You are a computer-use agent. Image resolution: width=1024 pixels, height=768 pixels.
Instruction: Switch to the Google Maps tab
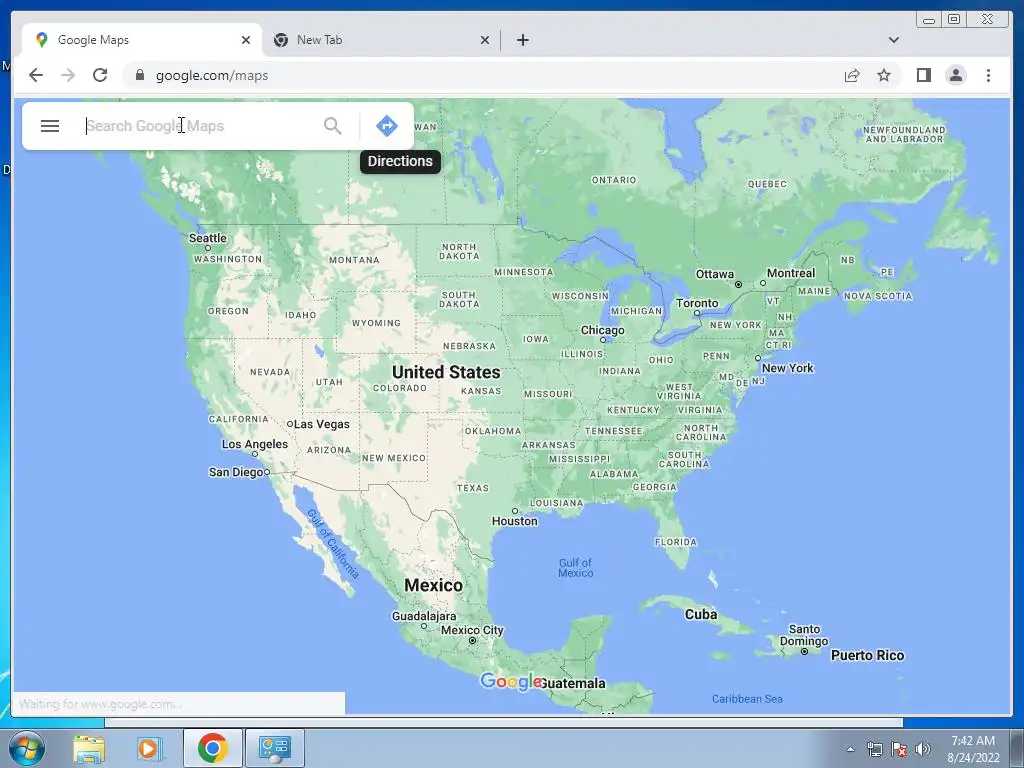point(142,40)
